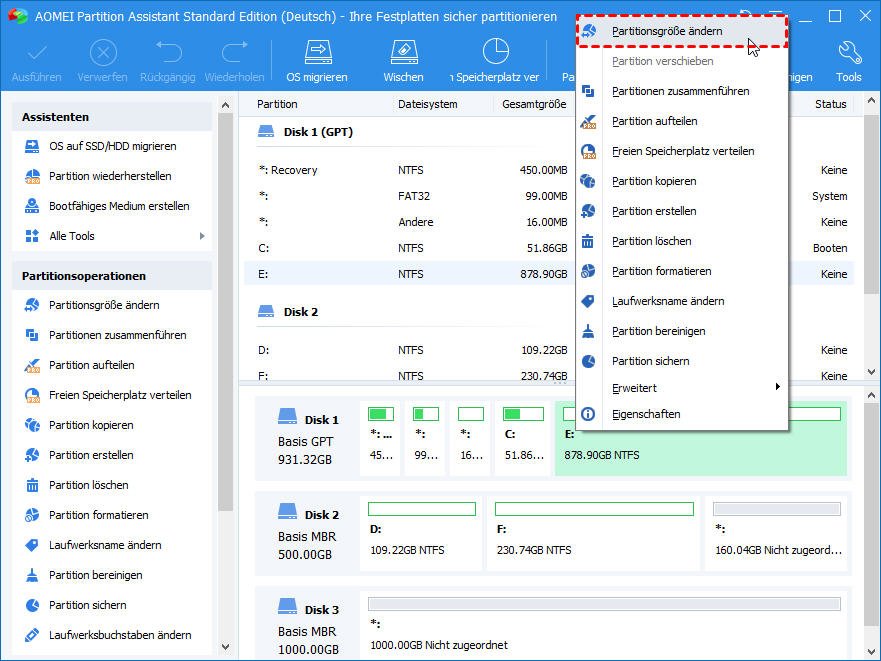
Task: Choose Partition bereinigen in context menu
Action: tap(682, 331)
